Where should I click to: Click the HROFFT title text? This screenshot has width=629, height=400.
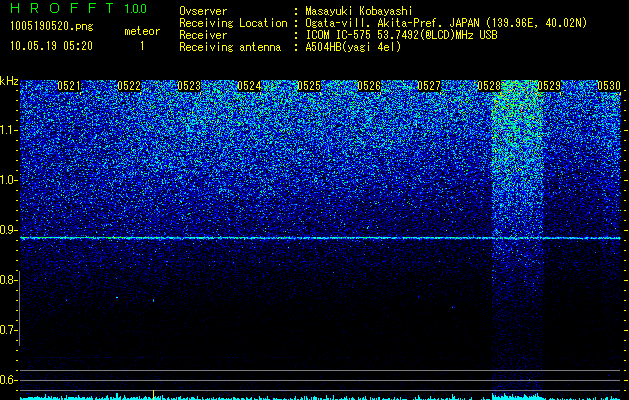click(62, 8)
